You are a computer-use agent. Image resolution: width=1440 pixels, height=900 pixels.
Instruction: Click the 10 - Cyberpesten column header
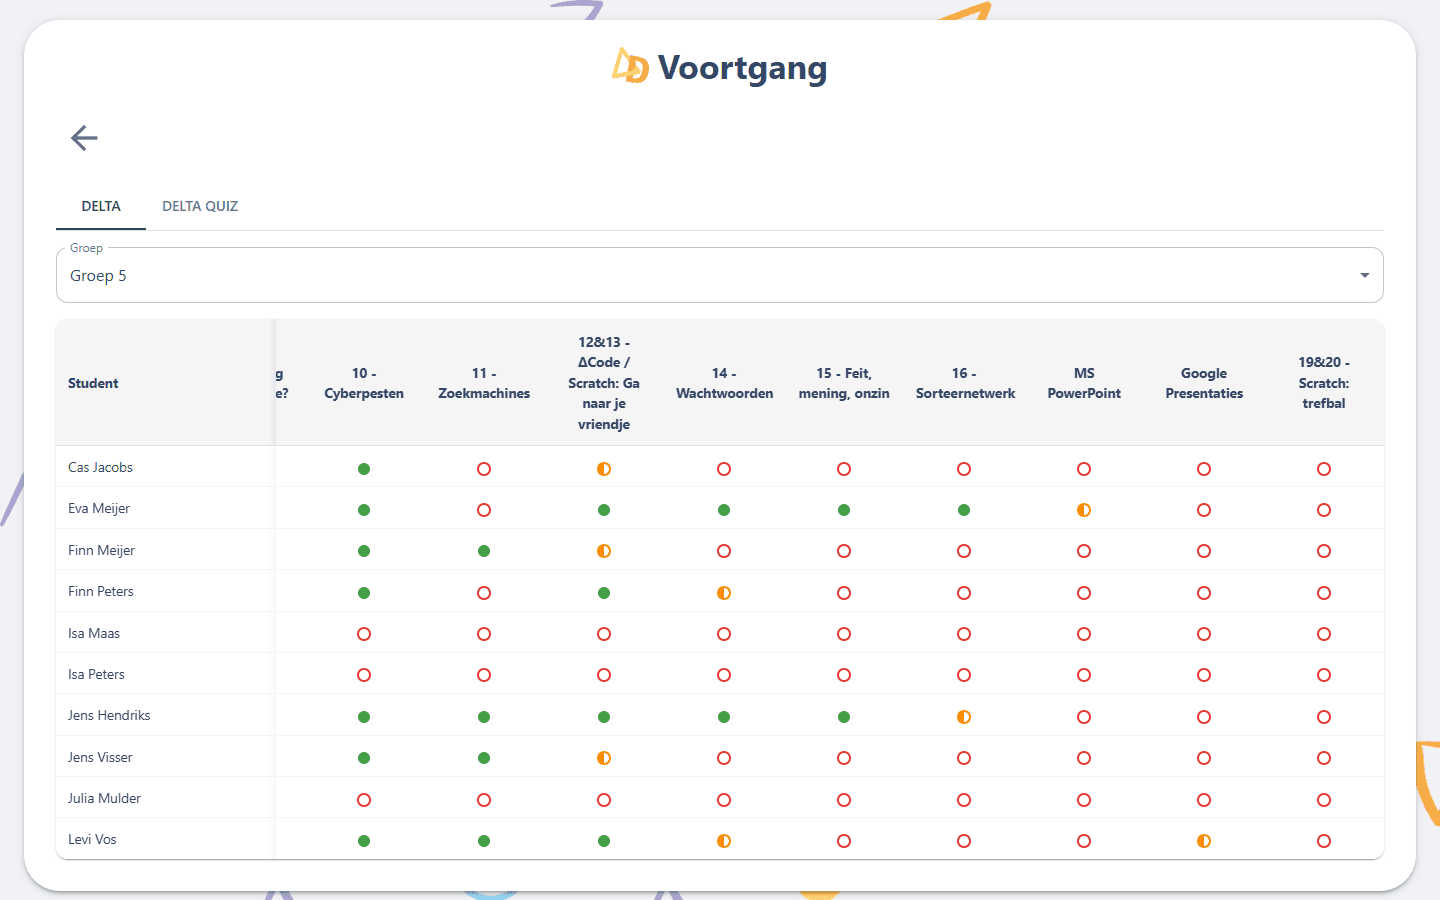pyautogui.click(x=364, y=383)
